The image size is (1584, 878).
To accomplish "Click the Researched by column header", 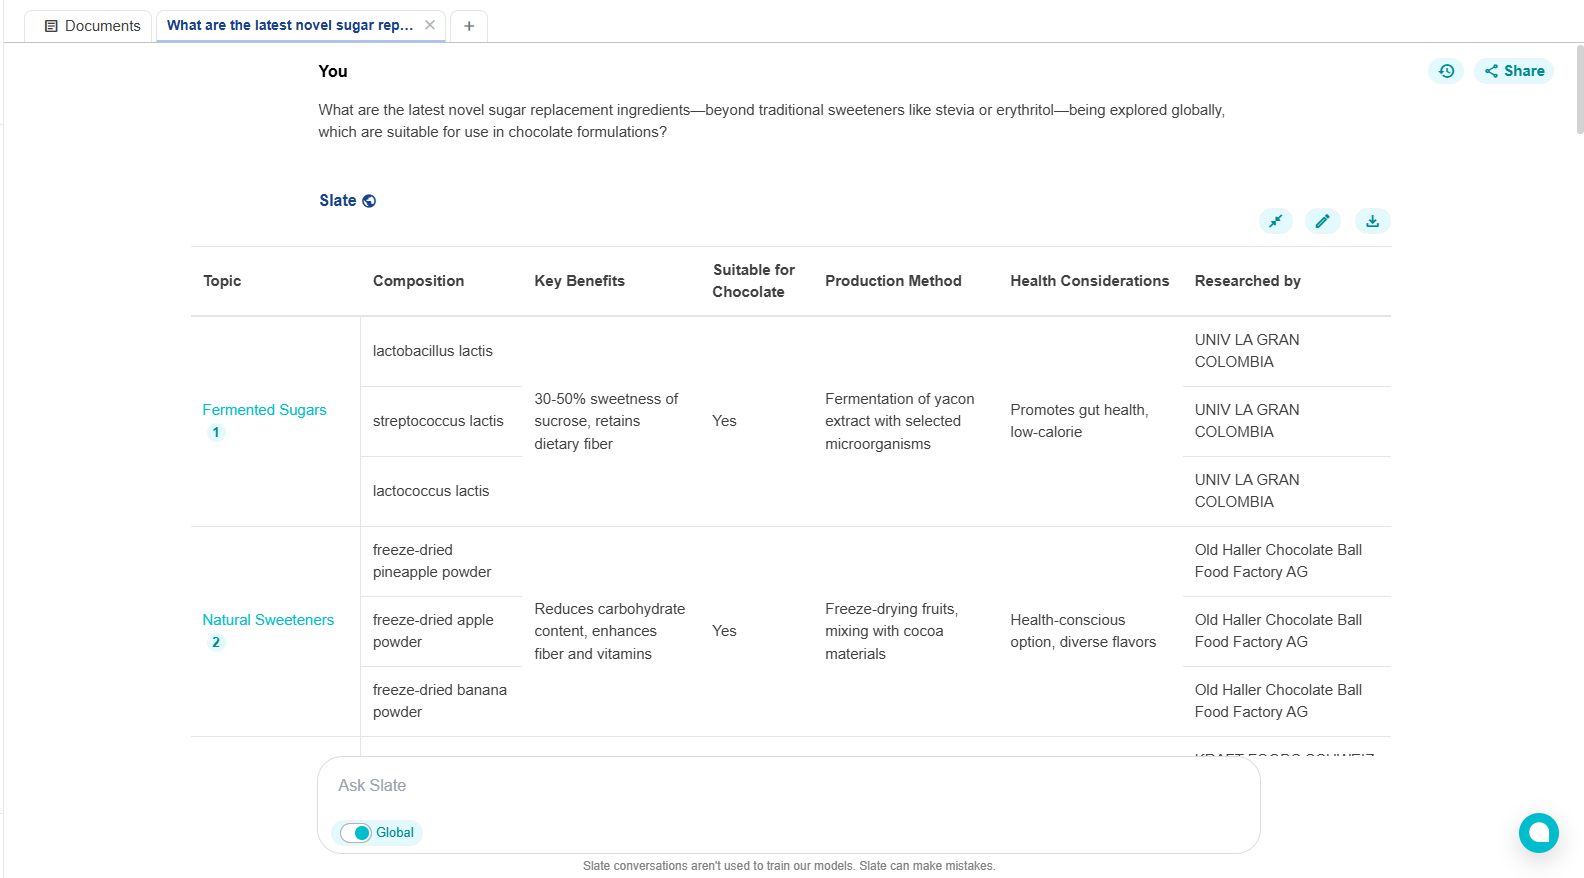I will [x=1247, y=281].
